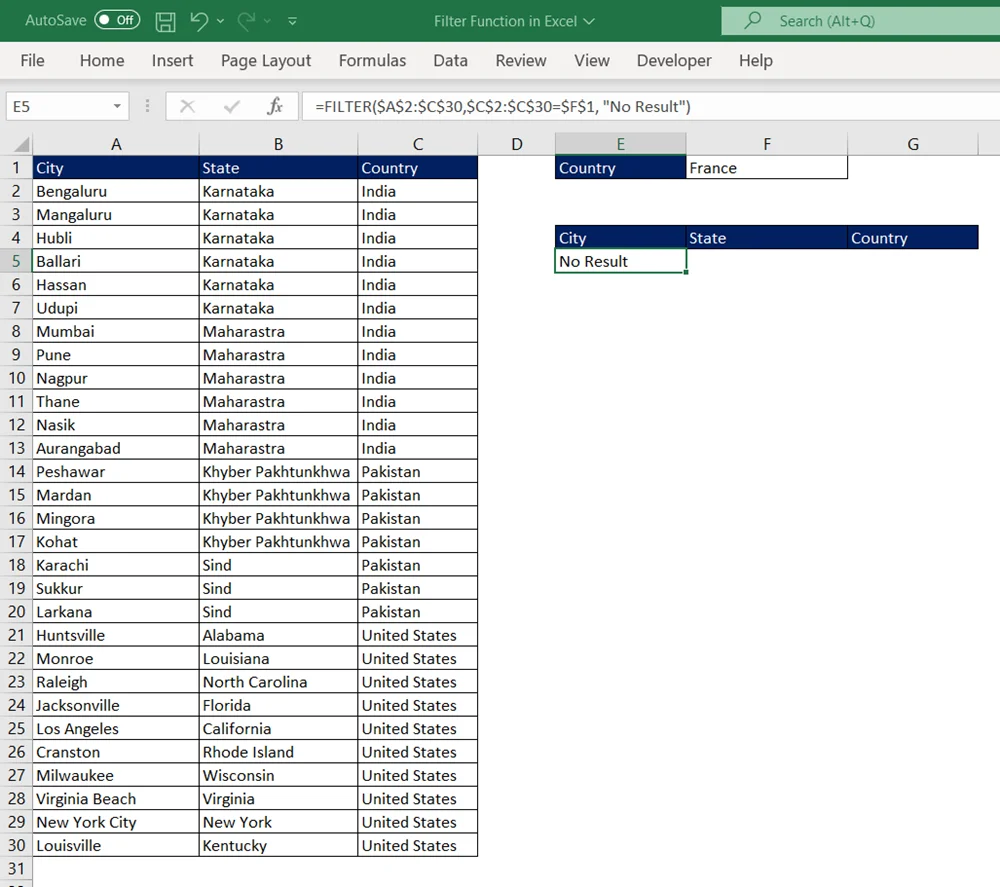This screenshot has width=1000, height=887.
Task: Expand the Name Box dropdown
Action: click(118, 106)
